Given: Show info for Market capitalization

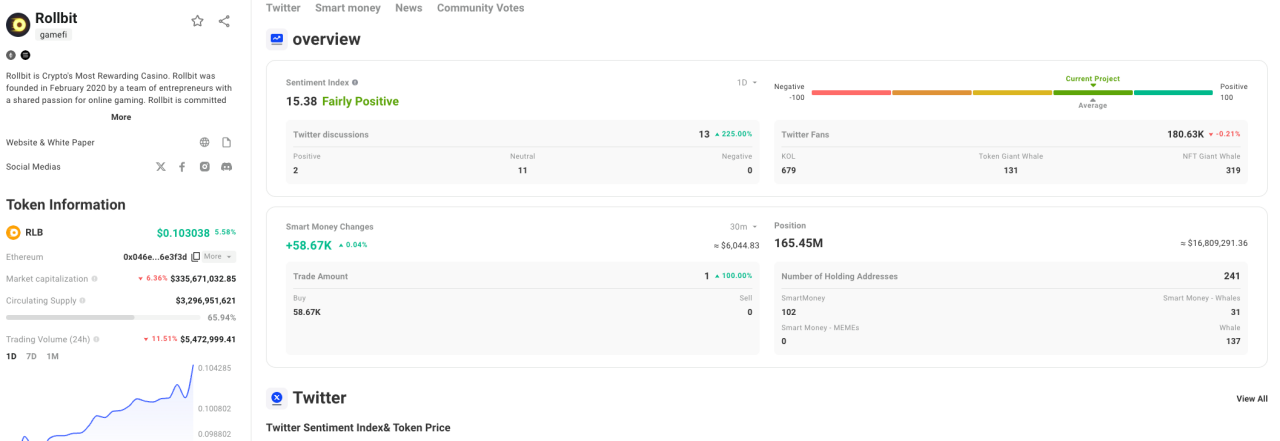Looking at the screenshot, I should (96, 279).
